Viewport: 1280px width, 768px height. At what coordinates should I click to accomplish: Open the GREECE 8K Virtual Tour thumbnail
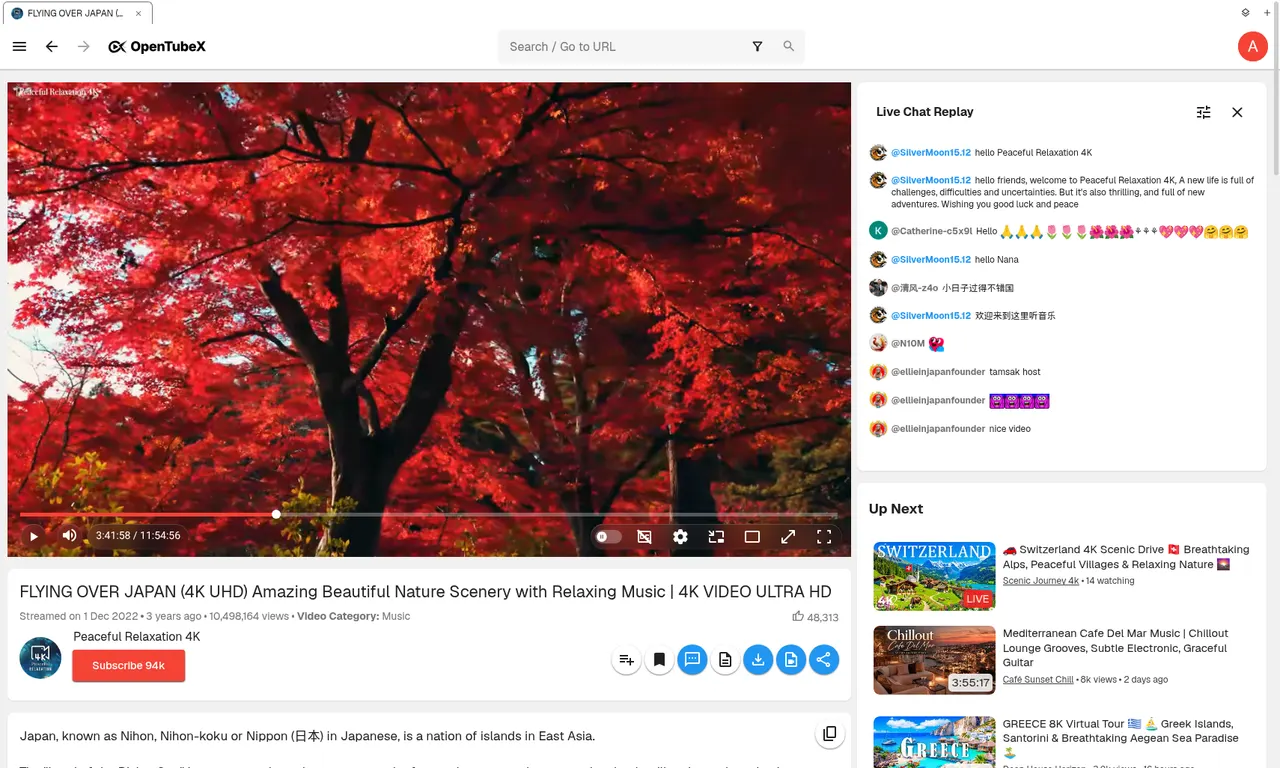pos(934,742)
